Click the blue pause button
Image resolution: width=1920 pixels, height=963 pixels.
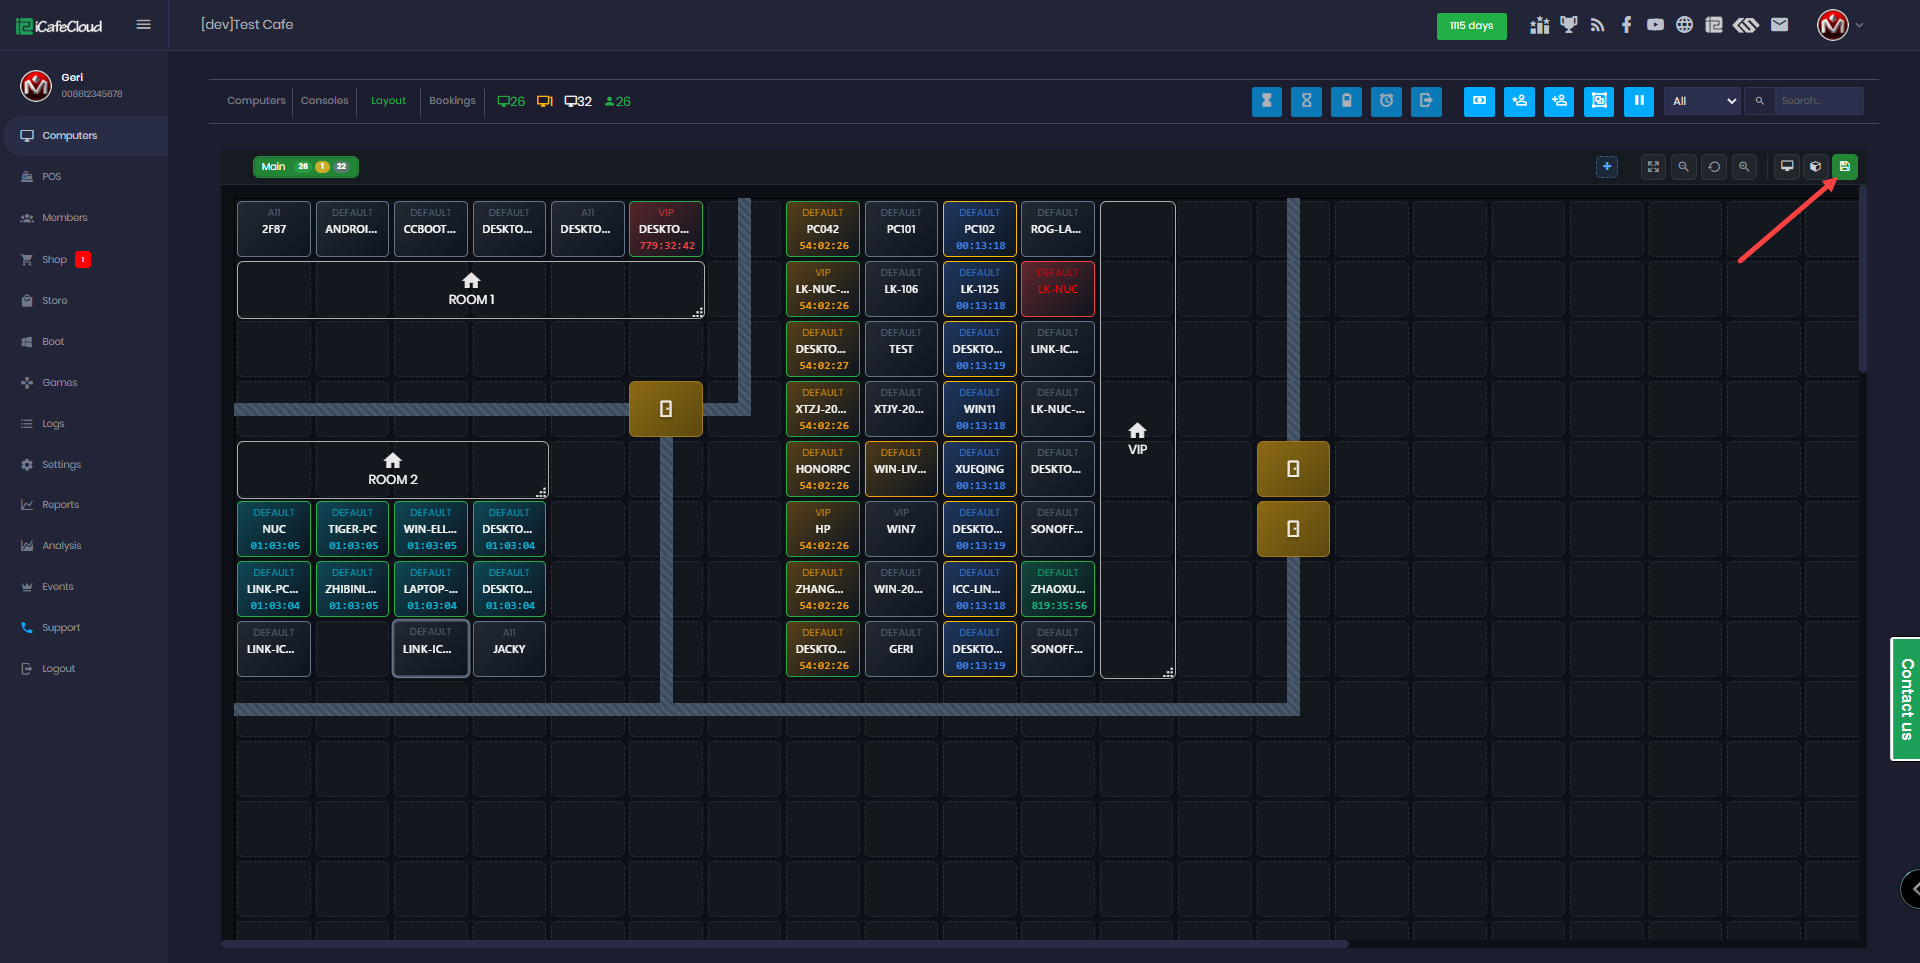tap(1638, 101)
